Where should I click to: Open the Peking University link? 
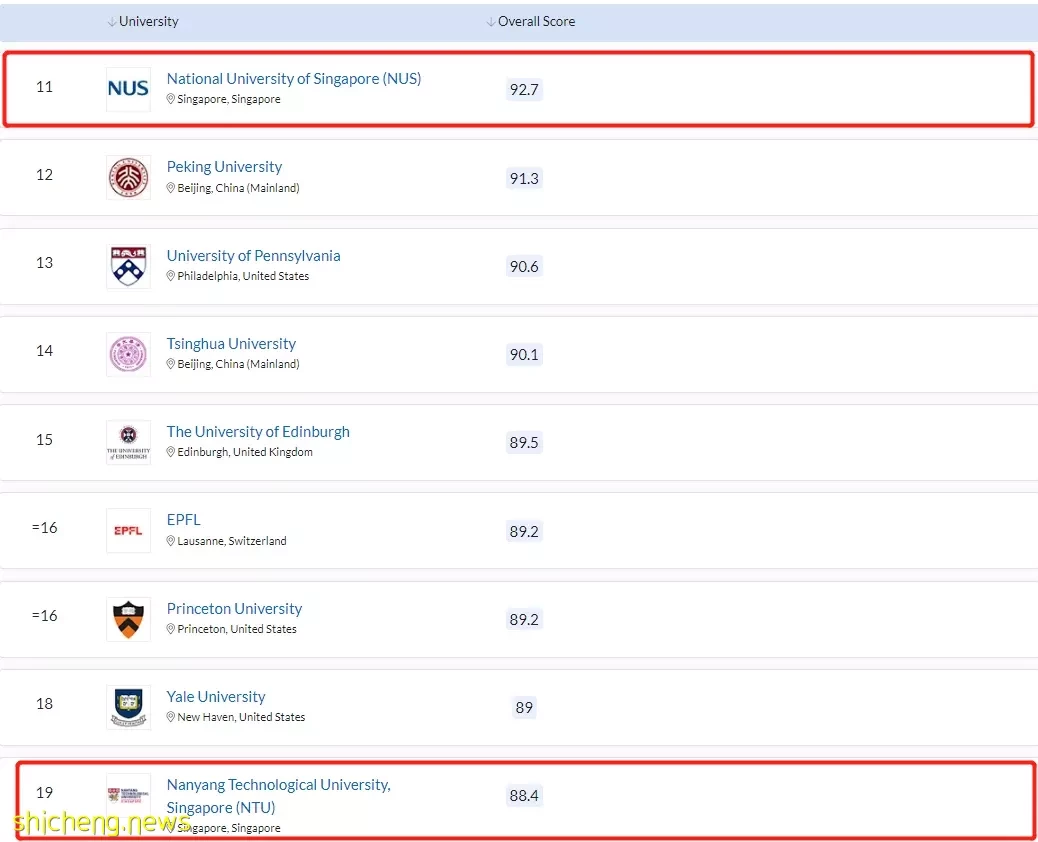[x=224, y=167]
